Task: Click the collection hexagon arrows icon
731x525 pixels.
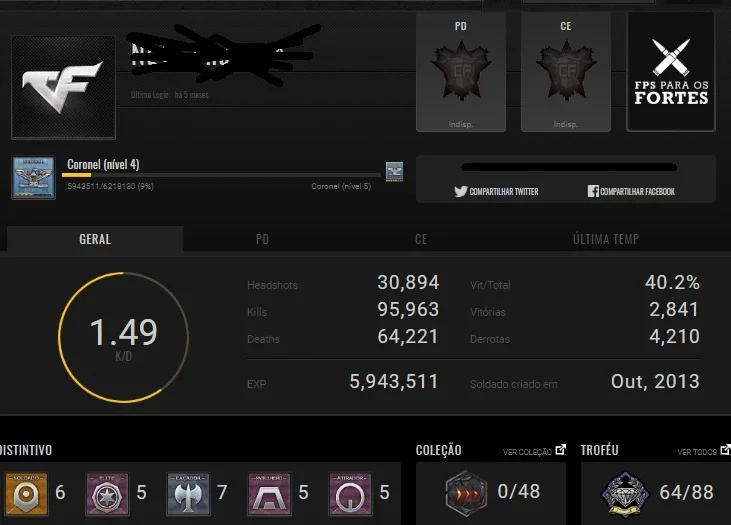Action: 466,493
